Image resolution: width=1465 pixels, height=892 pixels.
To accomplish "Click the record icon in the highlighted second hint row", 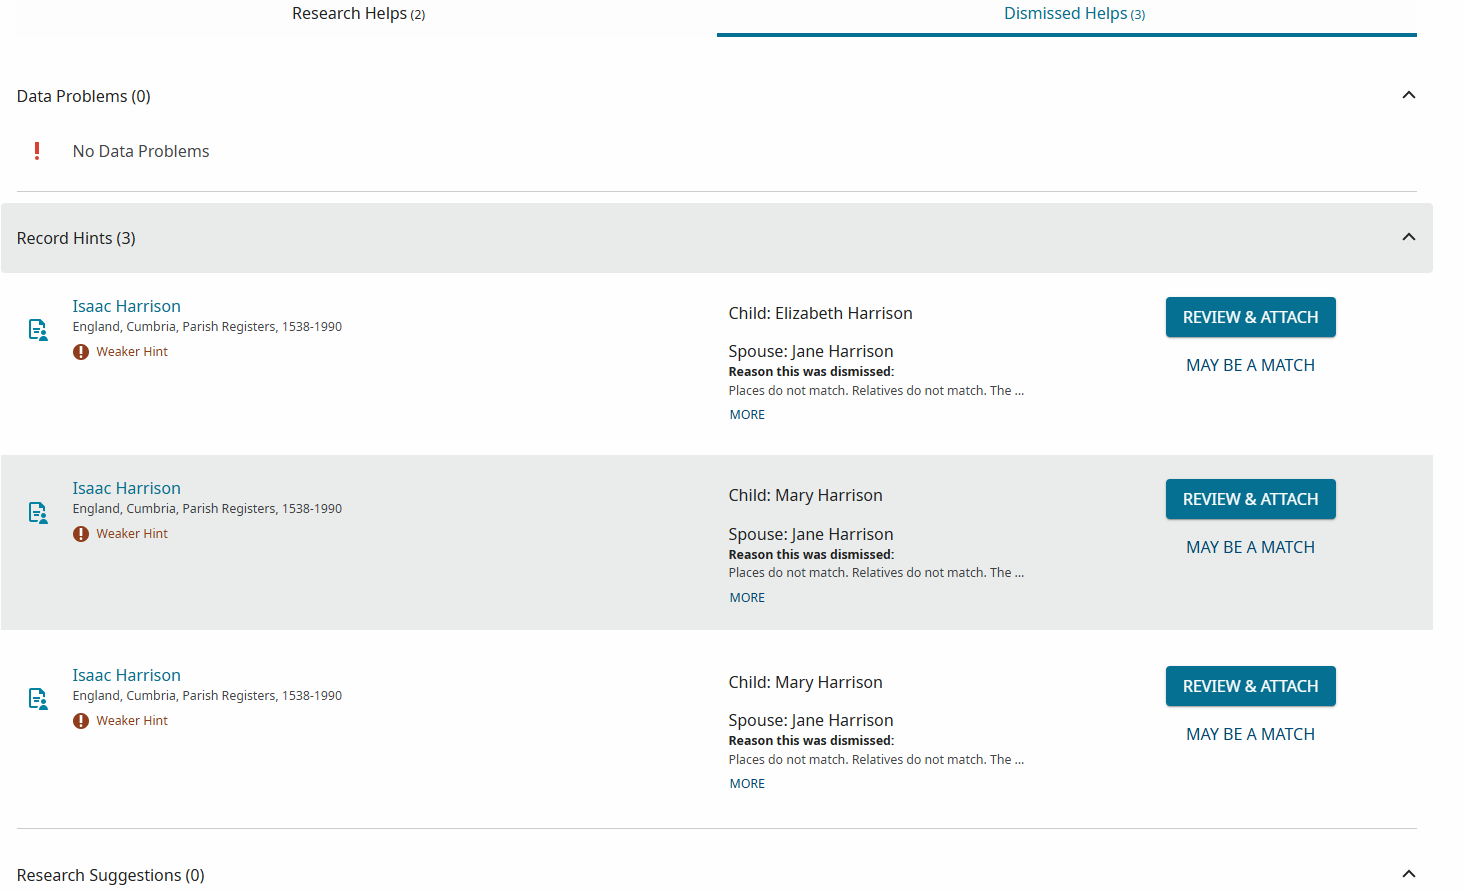I will (x=38, y=513).
